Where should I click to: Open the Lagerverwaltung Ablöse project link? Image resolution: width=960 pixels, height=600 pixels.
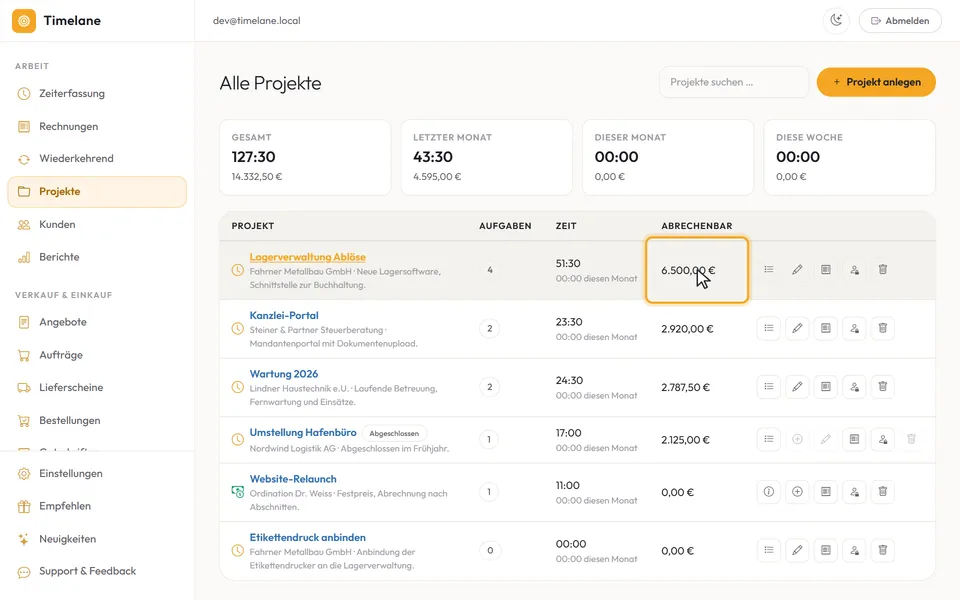(x=307, y=257)
